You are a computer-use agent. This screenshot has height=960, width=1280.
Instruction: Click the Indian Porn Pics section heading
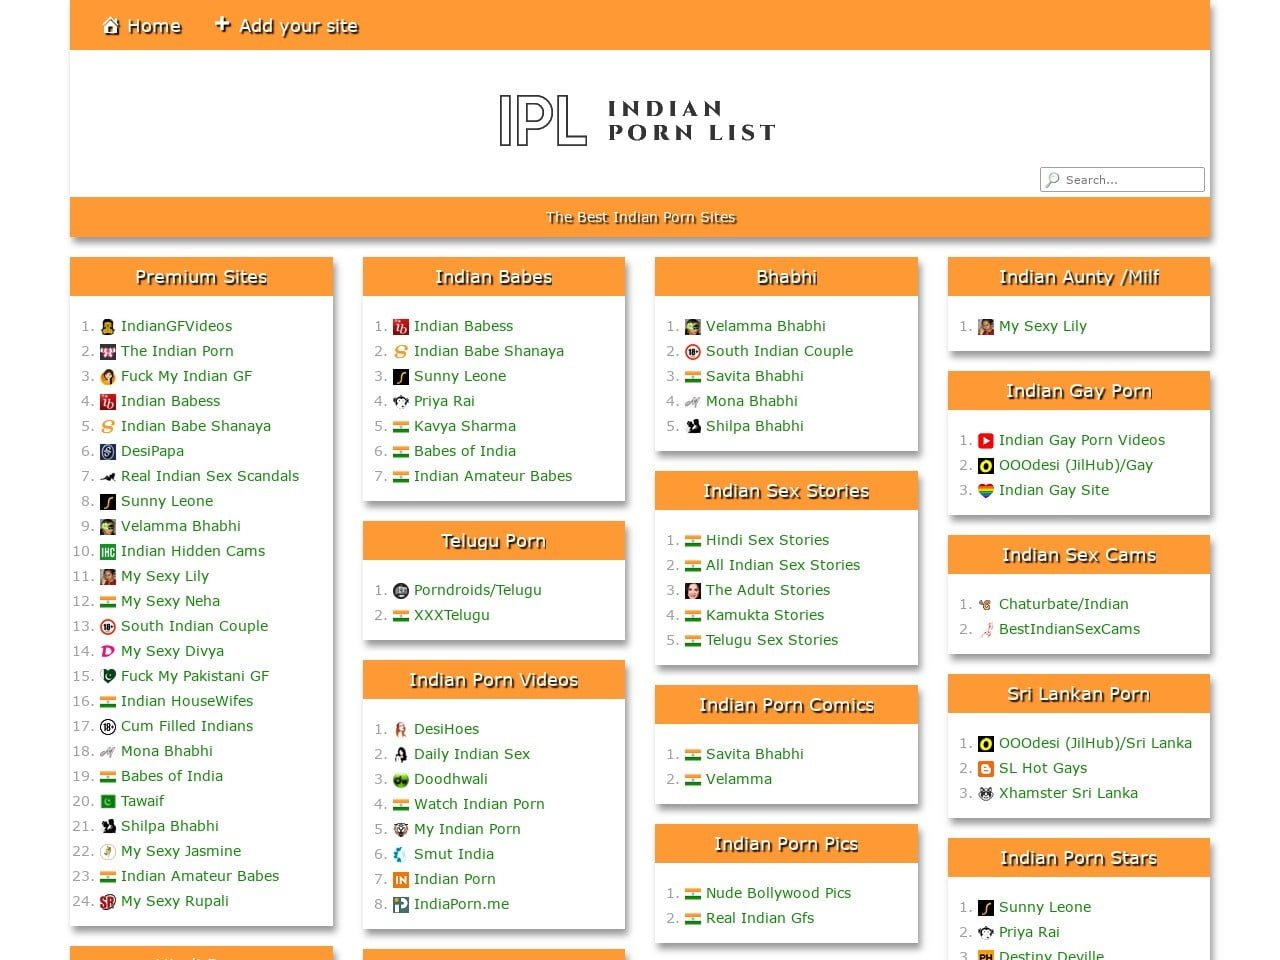pyautogui.click(x=786, y=844)
